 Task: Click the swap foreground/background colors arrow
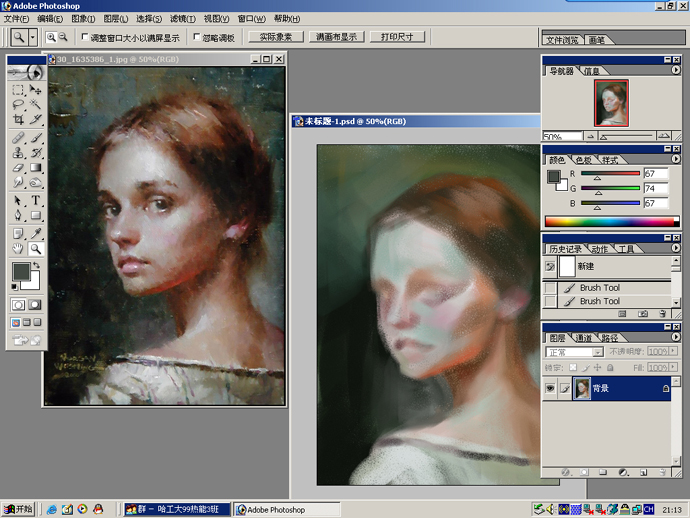(x=37, y=265)
